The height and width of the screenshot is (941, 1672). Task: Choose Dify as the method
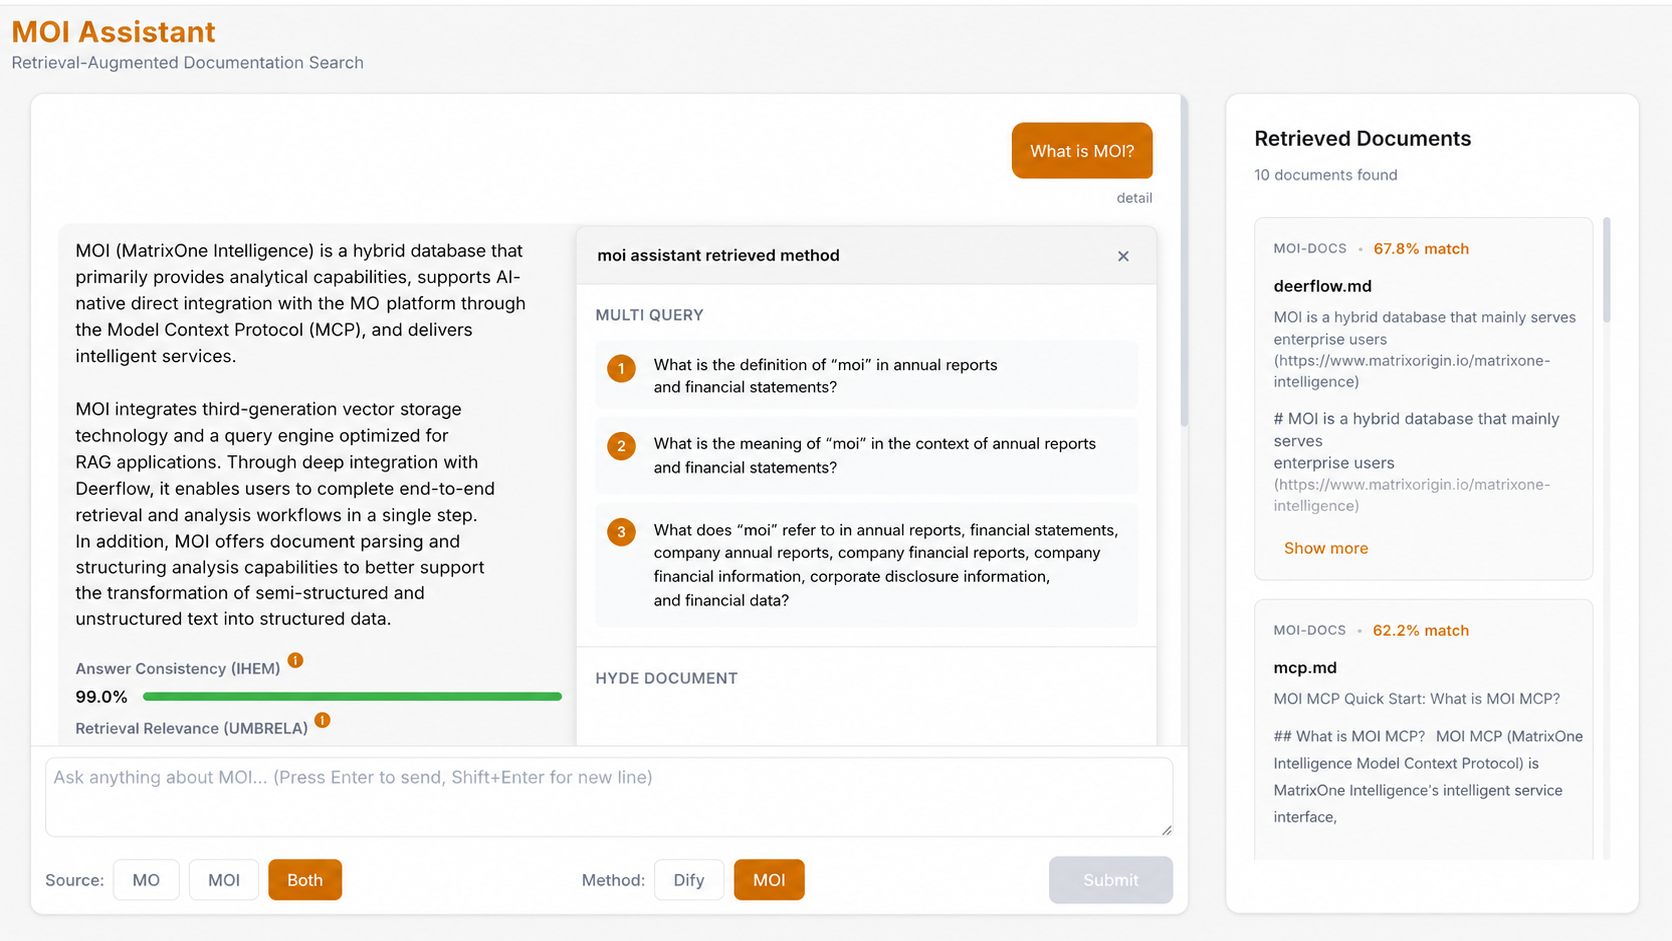pyautogui.click(x=689, y=880)
